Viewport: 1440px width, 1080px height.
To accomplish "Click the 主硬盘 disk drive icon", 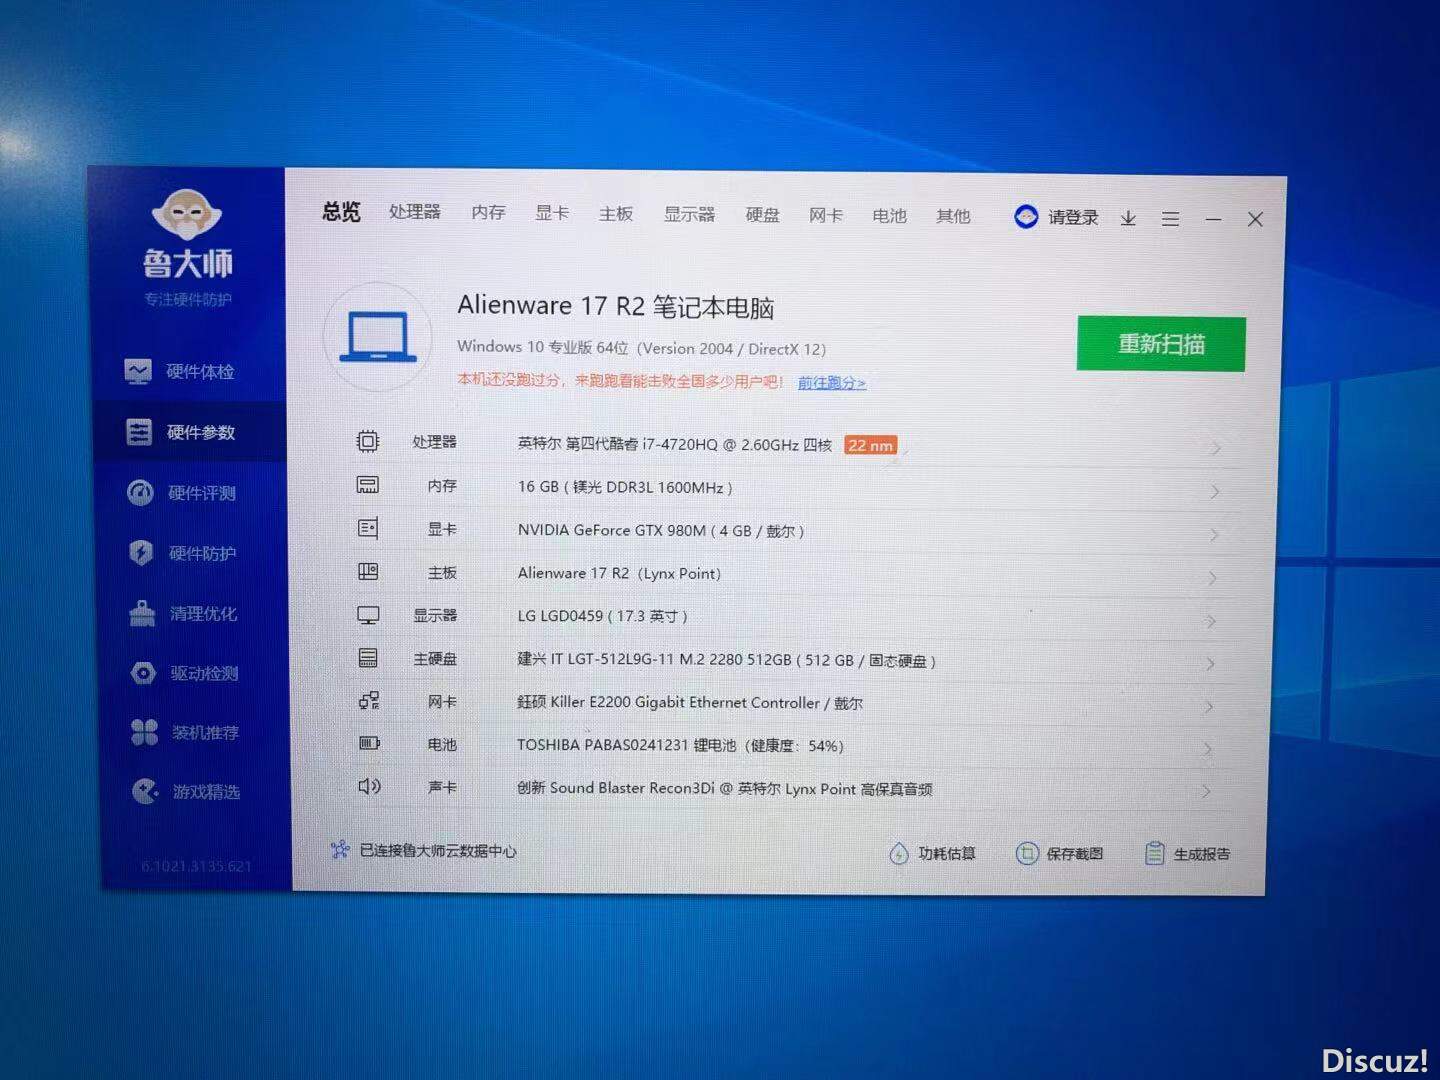I will [368, 658].
